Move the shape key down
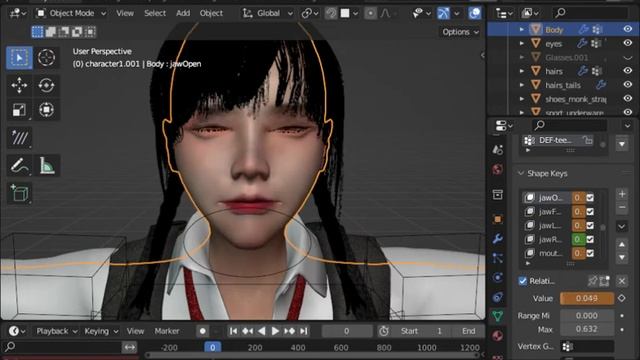 (622, 258)
